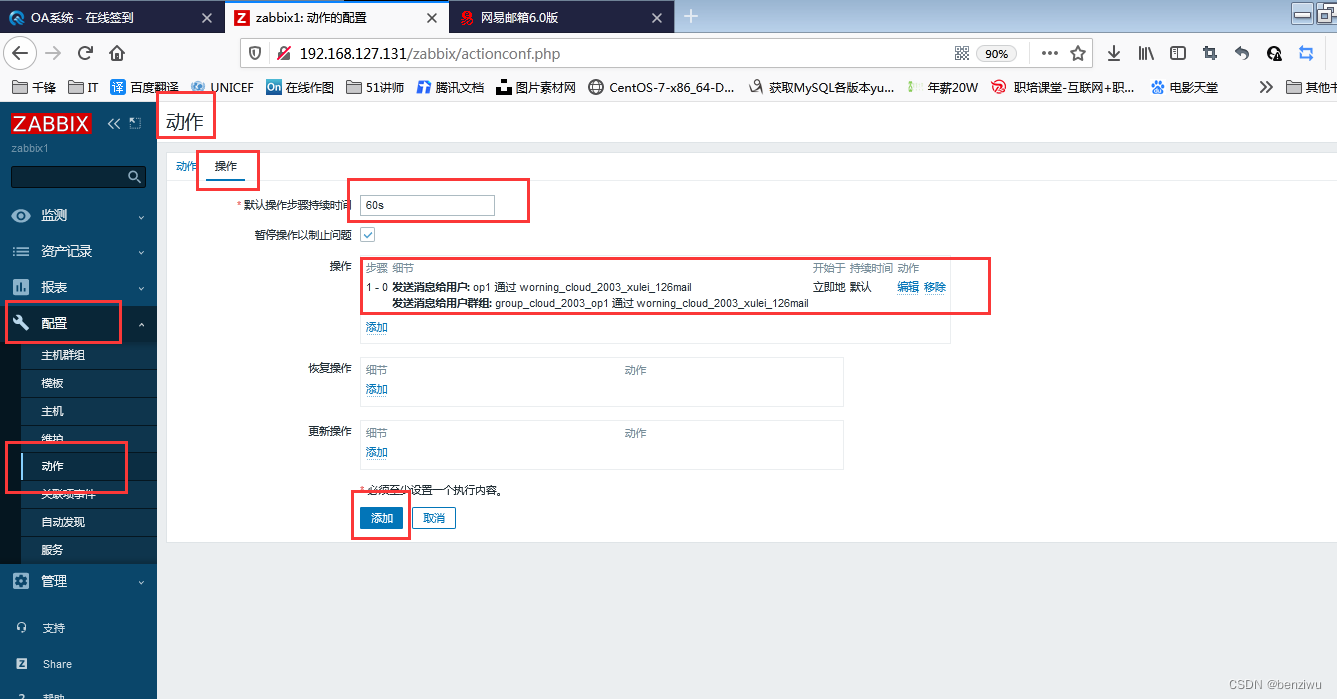1337x699 pixels.
Task: Switch to the 操作 tab
Action: tap(226, 167)
